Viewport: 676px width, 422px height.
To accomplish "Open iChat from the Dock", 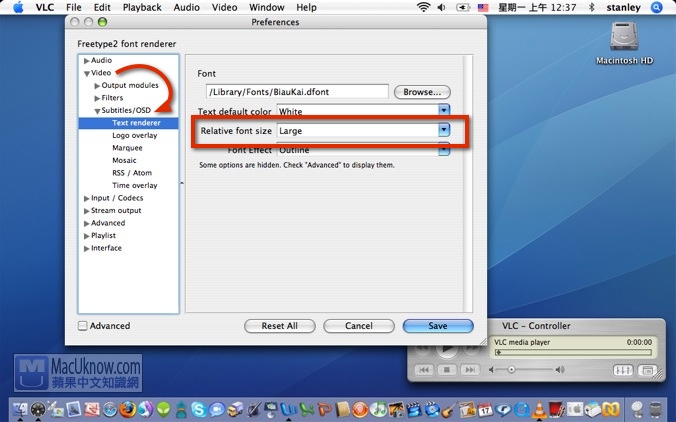I will pyautogui.click(x=217, y=409).
